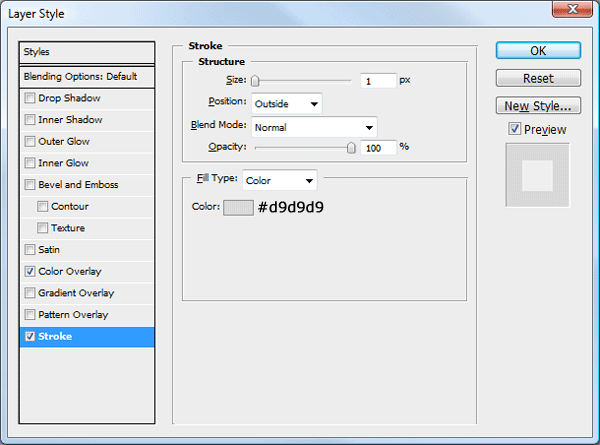Open Blending Options: Default

click(87, 77)
